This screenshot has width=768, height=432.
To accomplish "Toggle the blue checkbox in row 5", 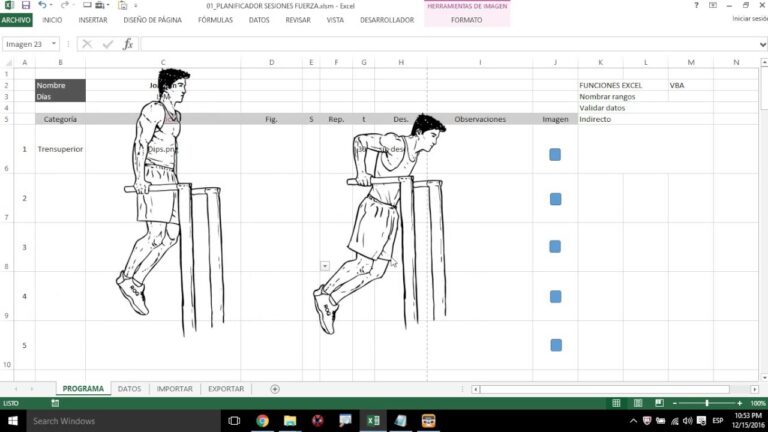I will click(555, 345).
